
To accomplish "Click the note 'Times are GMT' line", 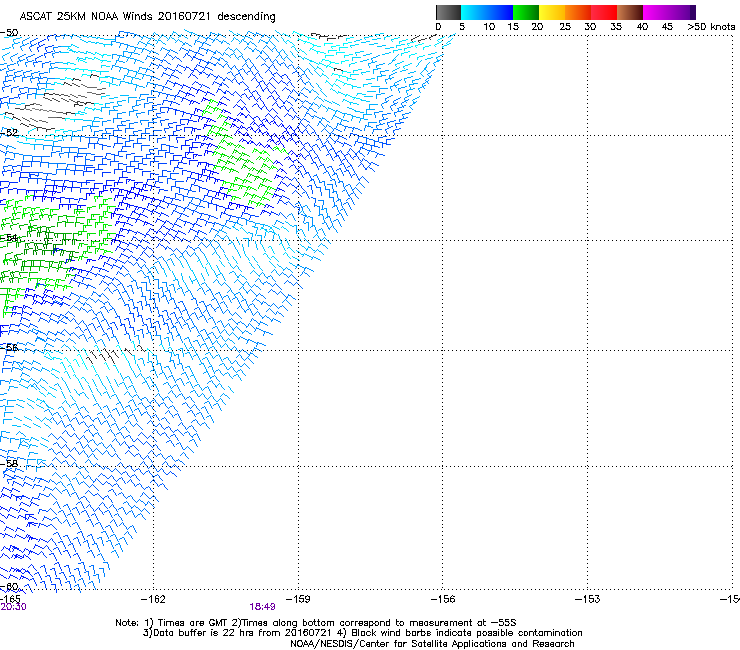I will (x=316, y=623).
